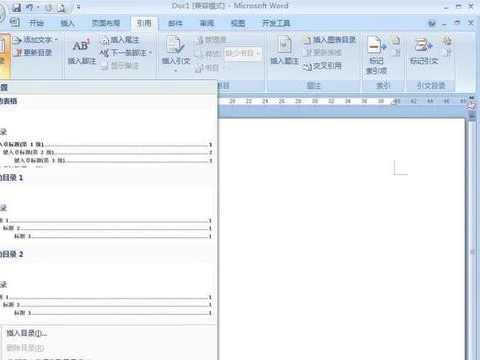Click 管理源 (Manage Sources)
The width and height of the screenshot is (480, 360).
211,40
